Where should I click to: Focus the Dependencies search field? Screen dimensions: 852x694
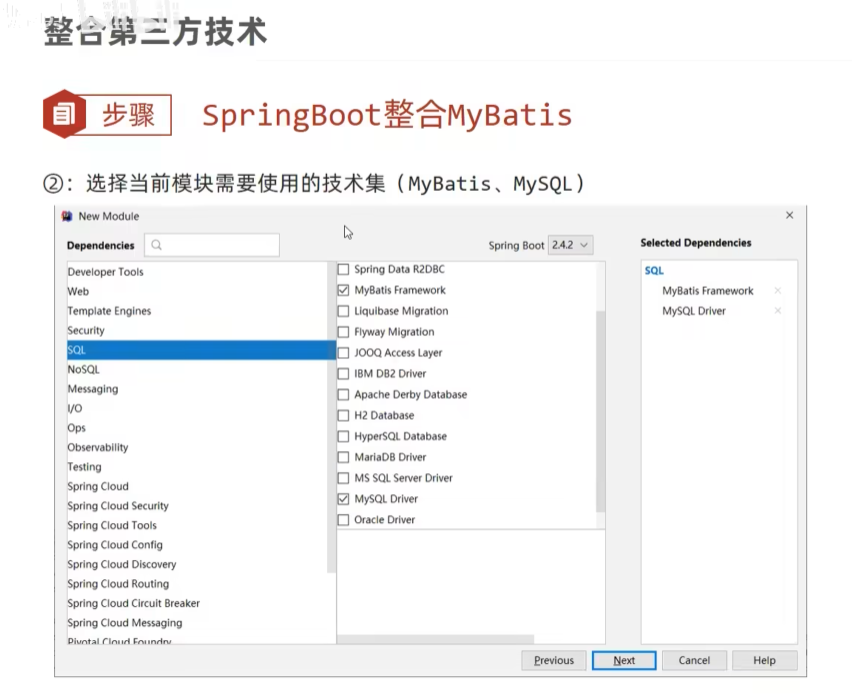(x=212, y=245)
